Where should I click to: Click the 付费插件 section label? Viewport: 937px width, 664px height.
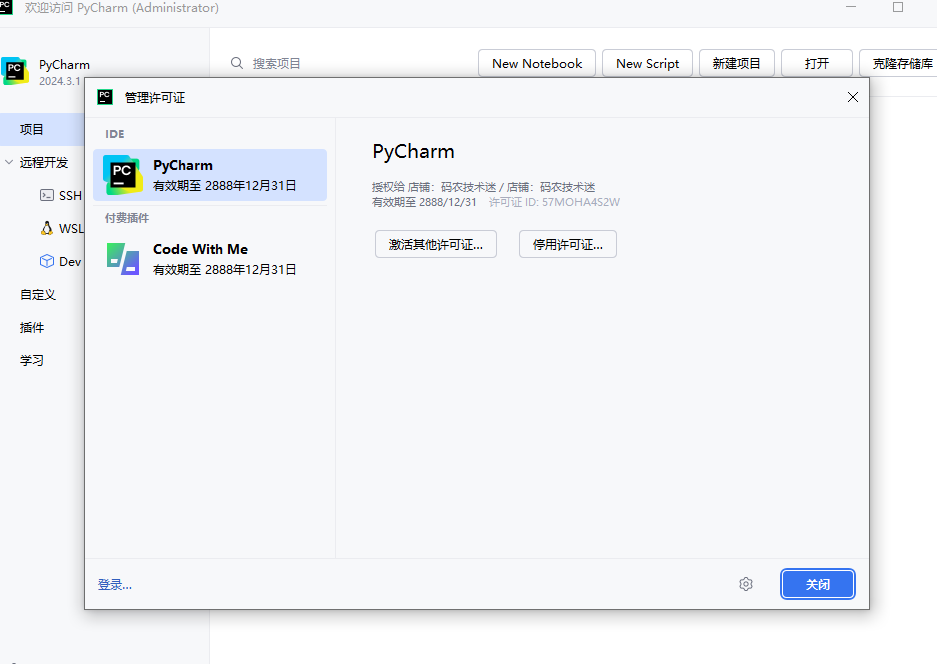click(x=127, y=218)
